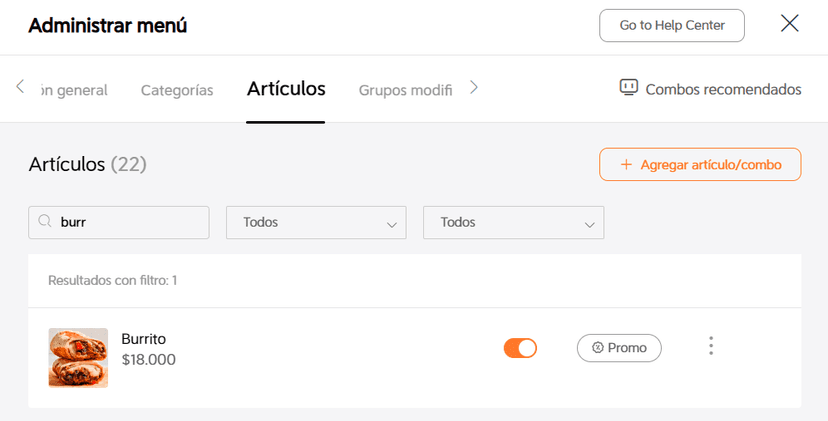The image size is (828, 421).
Task: Open the Burrito three-dot options menu
Action: (x=711, y=347)
